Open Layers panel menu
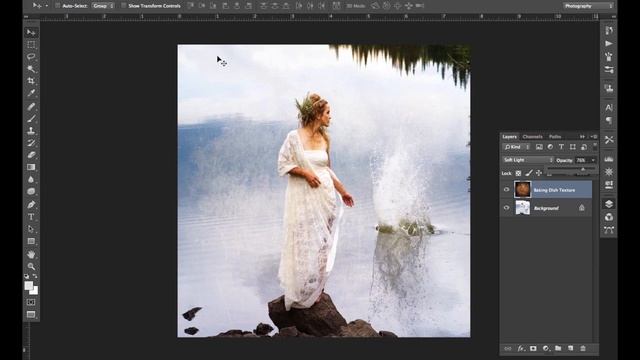Screen dimensions: 640x360 pyautogui.click(x=594, y=137)
